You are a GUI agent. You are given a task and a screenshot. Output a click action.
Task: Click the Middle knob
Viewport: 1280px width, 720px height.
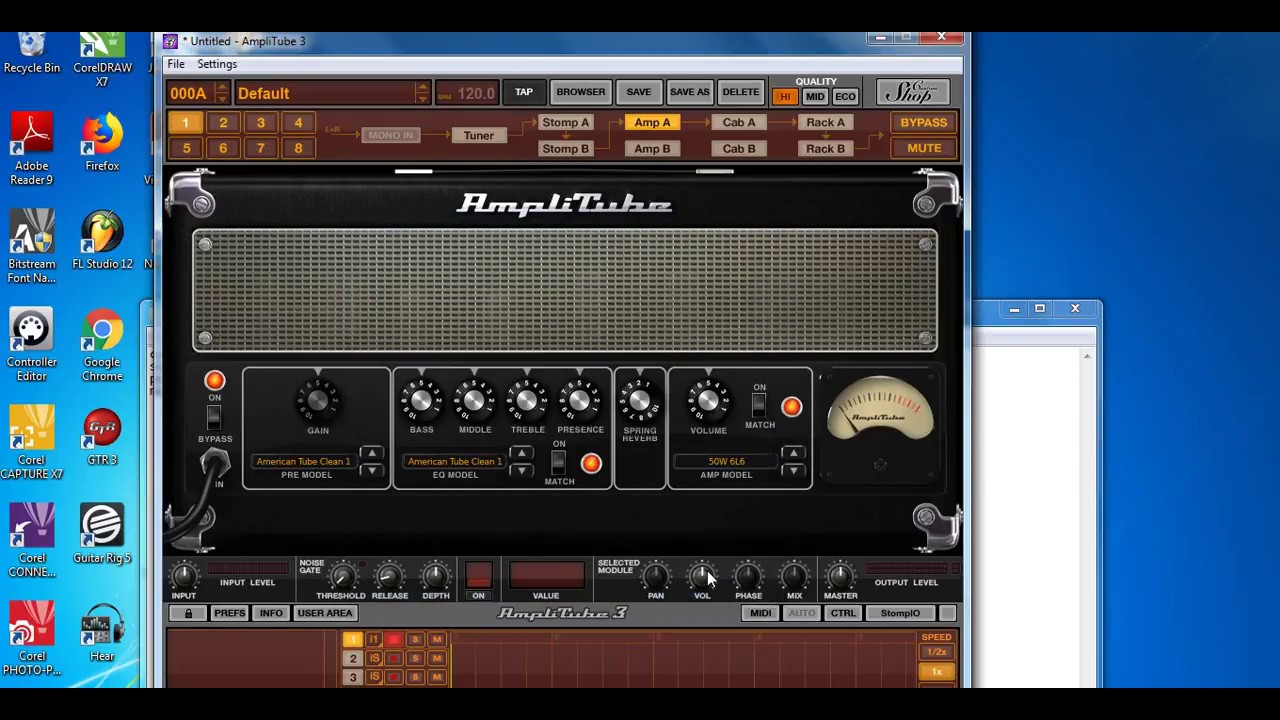(x=474, y=402)
